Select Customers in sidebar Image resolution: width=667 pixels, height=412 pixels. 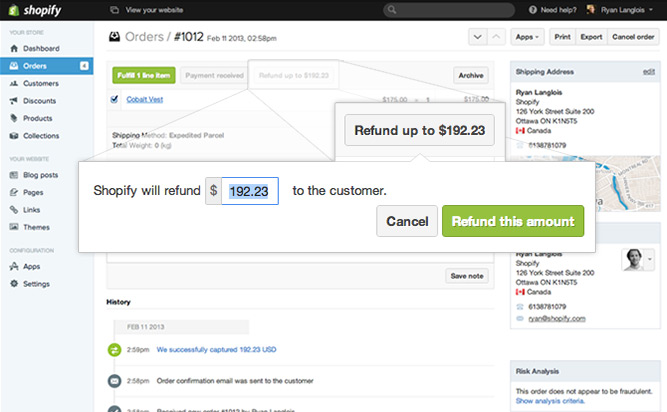point(41,83)
